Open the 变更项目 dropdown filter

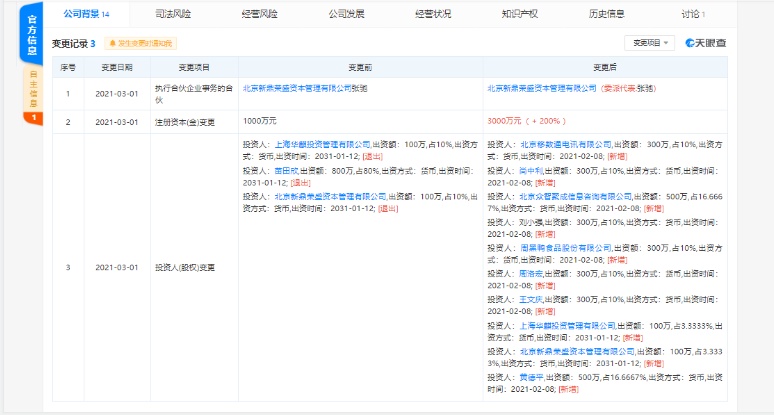click(x=651, y=43)
